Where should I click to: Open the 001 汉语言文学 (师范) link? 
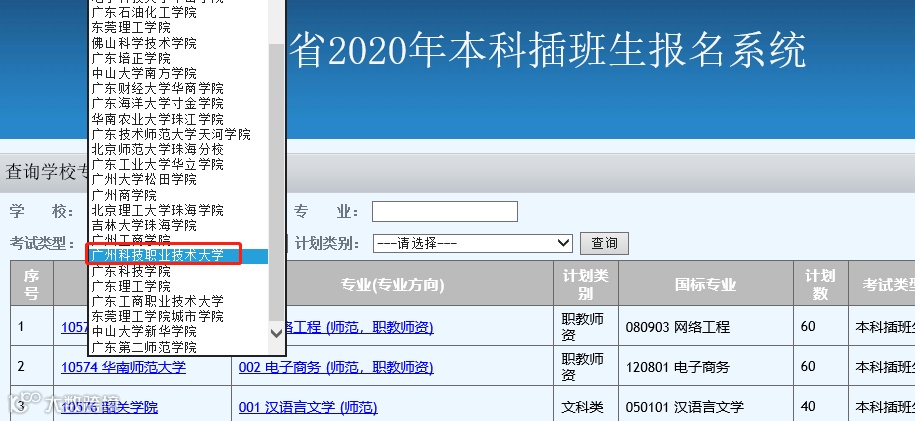308,407
